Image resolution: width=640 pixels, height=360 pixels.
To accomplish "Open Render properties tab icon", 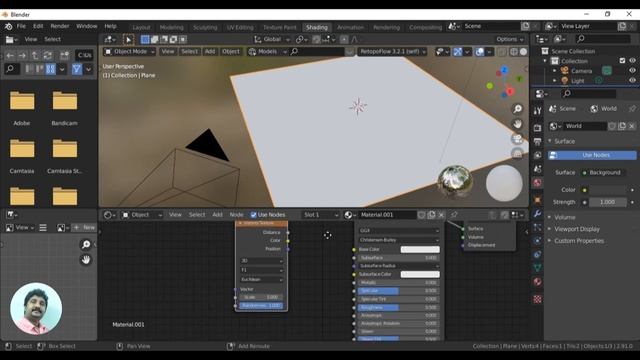I will pos(538,128).
